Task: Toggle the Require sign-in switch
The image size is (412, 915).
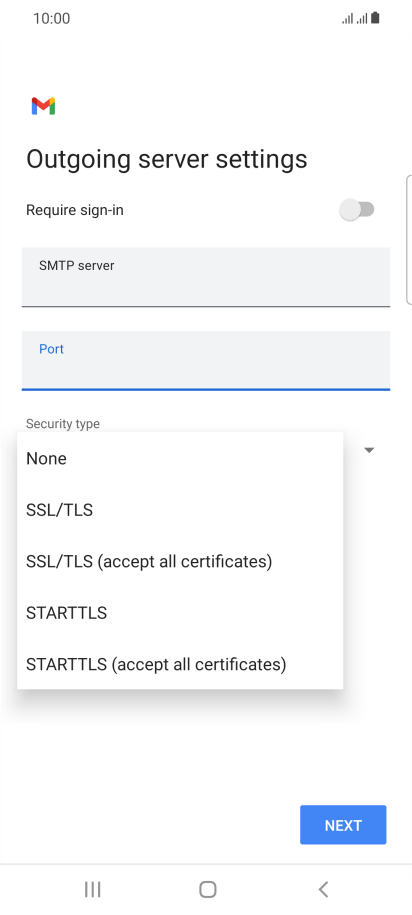Action: point(357,209)
